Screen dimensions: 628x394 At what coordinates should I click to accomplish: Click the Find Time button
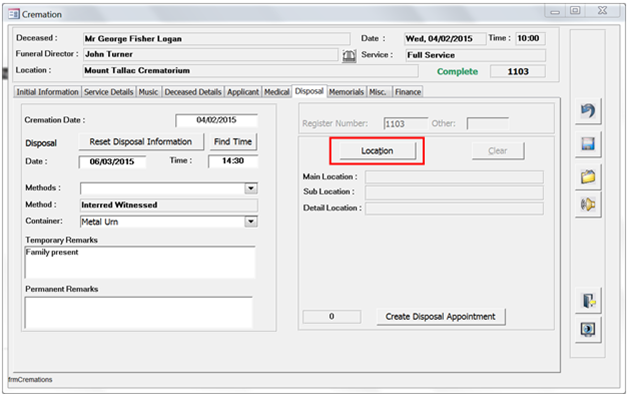(x=233, y=142)
